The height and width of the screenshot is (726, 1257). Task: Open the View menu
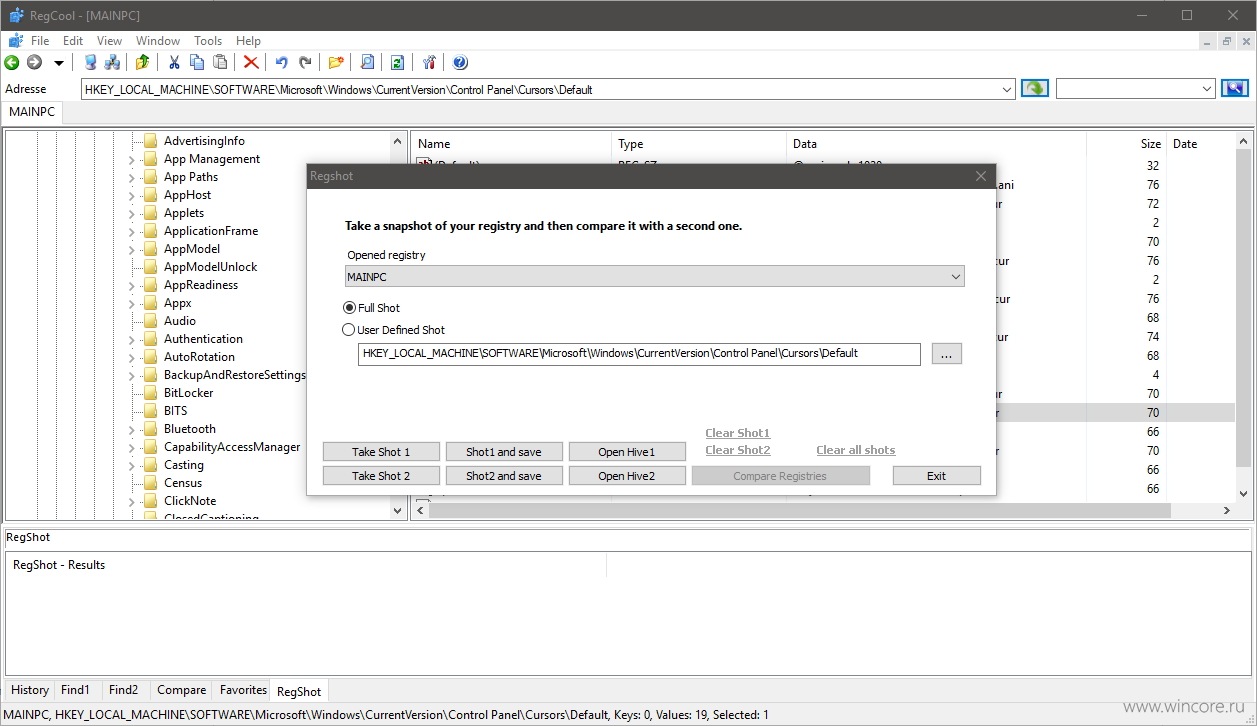(109, 41)
